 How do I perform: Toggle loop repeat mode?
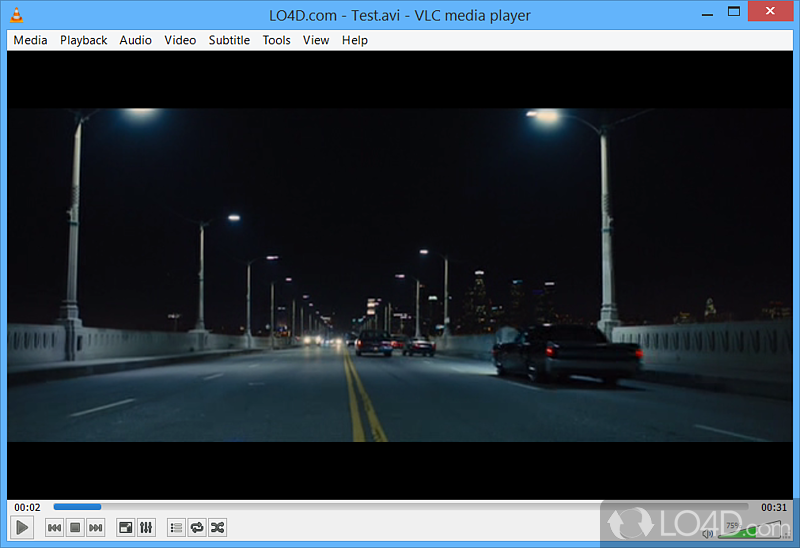pos(196,527)
